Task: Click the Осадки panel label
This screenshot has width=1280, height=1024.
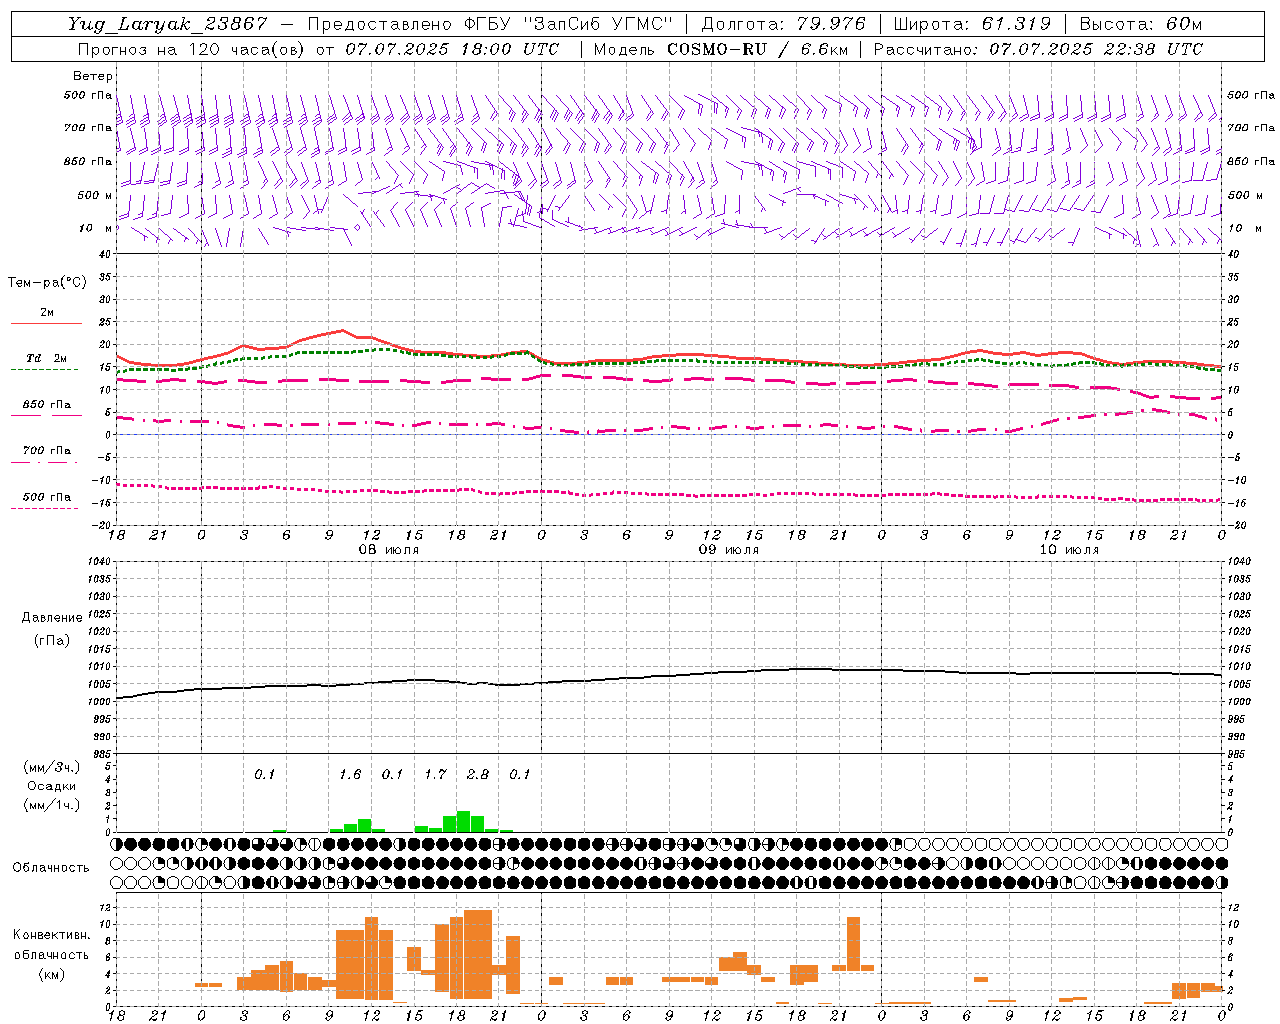Action: tap(52, 786)
